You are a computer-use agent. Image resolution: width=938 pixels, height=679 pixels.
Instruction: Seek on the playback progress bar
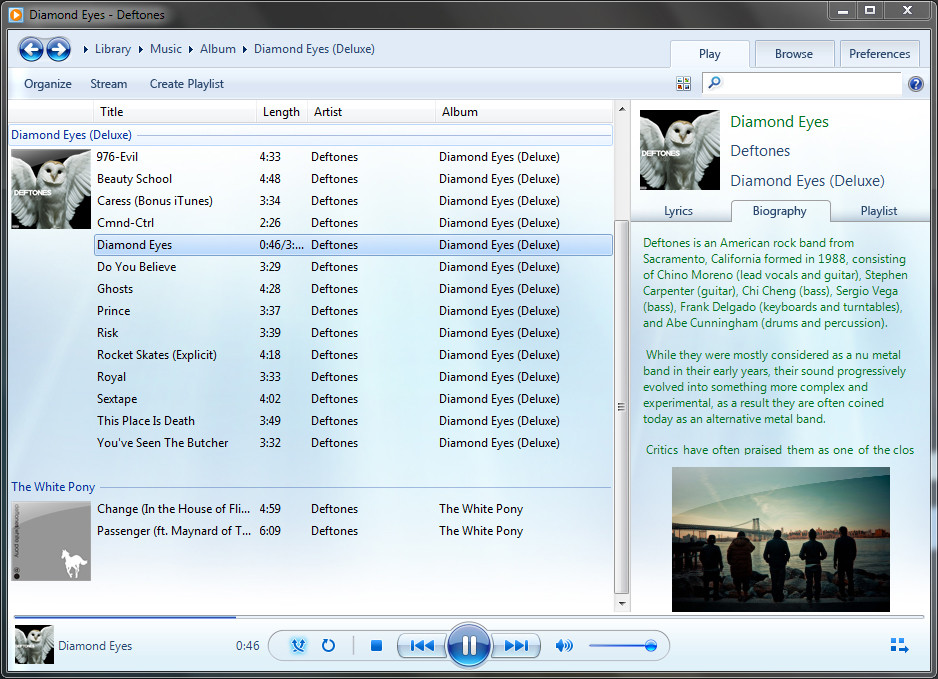tap(469, 616)
